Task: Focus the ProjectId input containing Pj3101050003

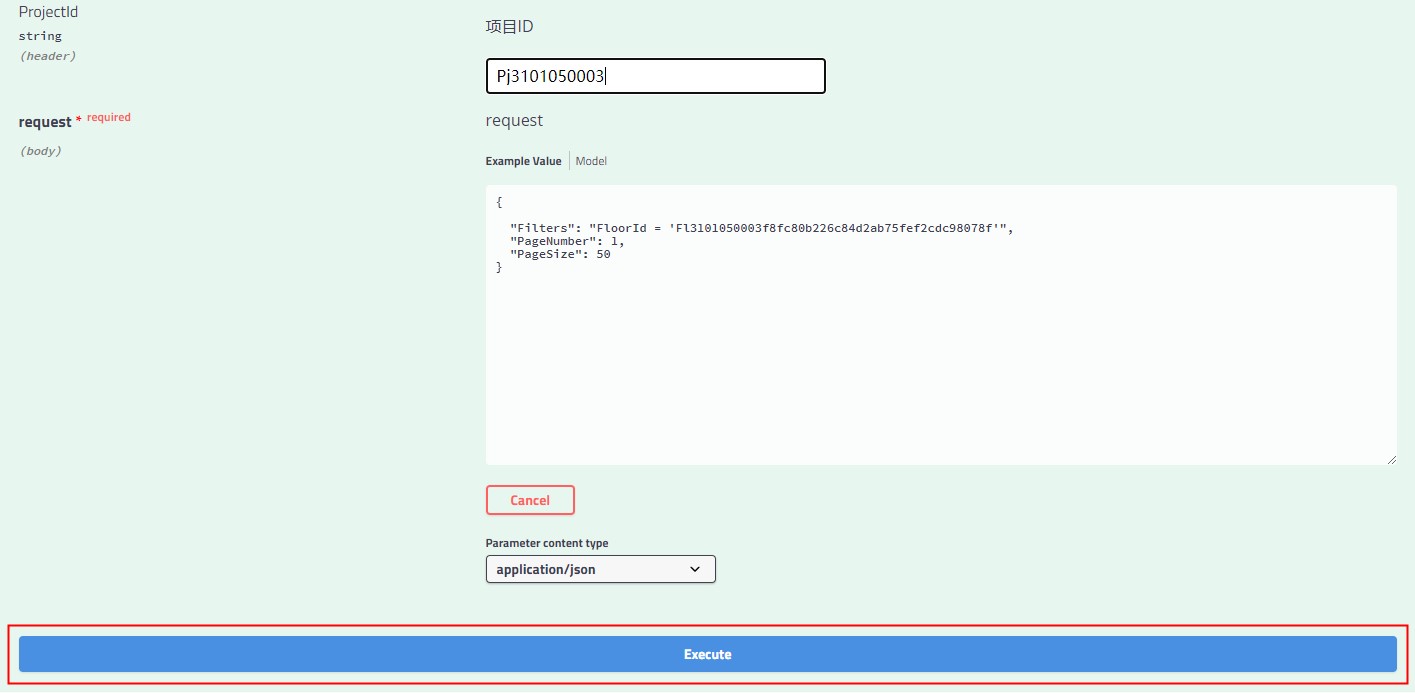Action: tap(655, 76)
